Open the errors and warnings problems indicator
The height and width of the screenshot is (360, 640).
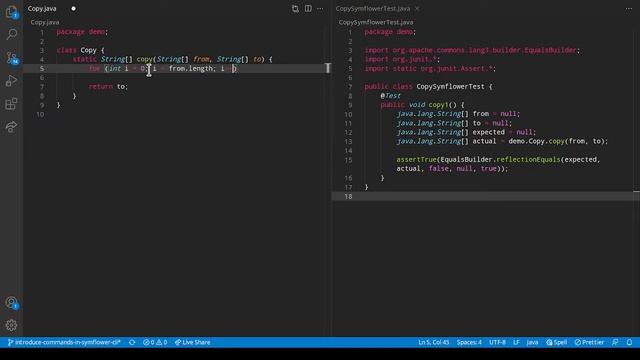155,342
